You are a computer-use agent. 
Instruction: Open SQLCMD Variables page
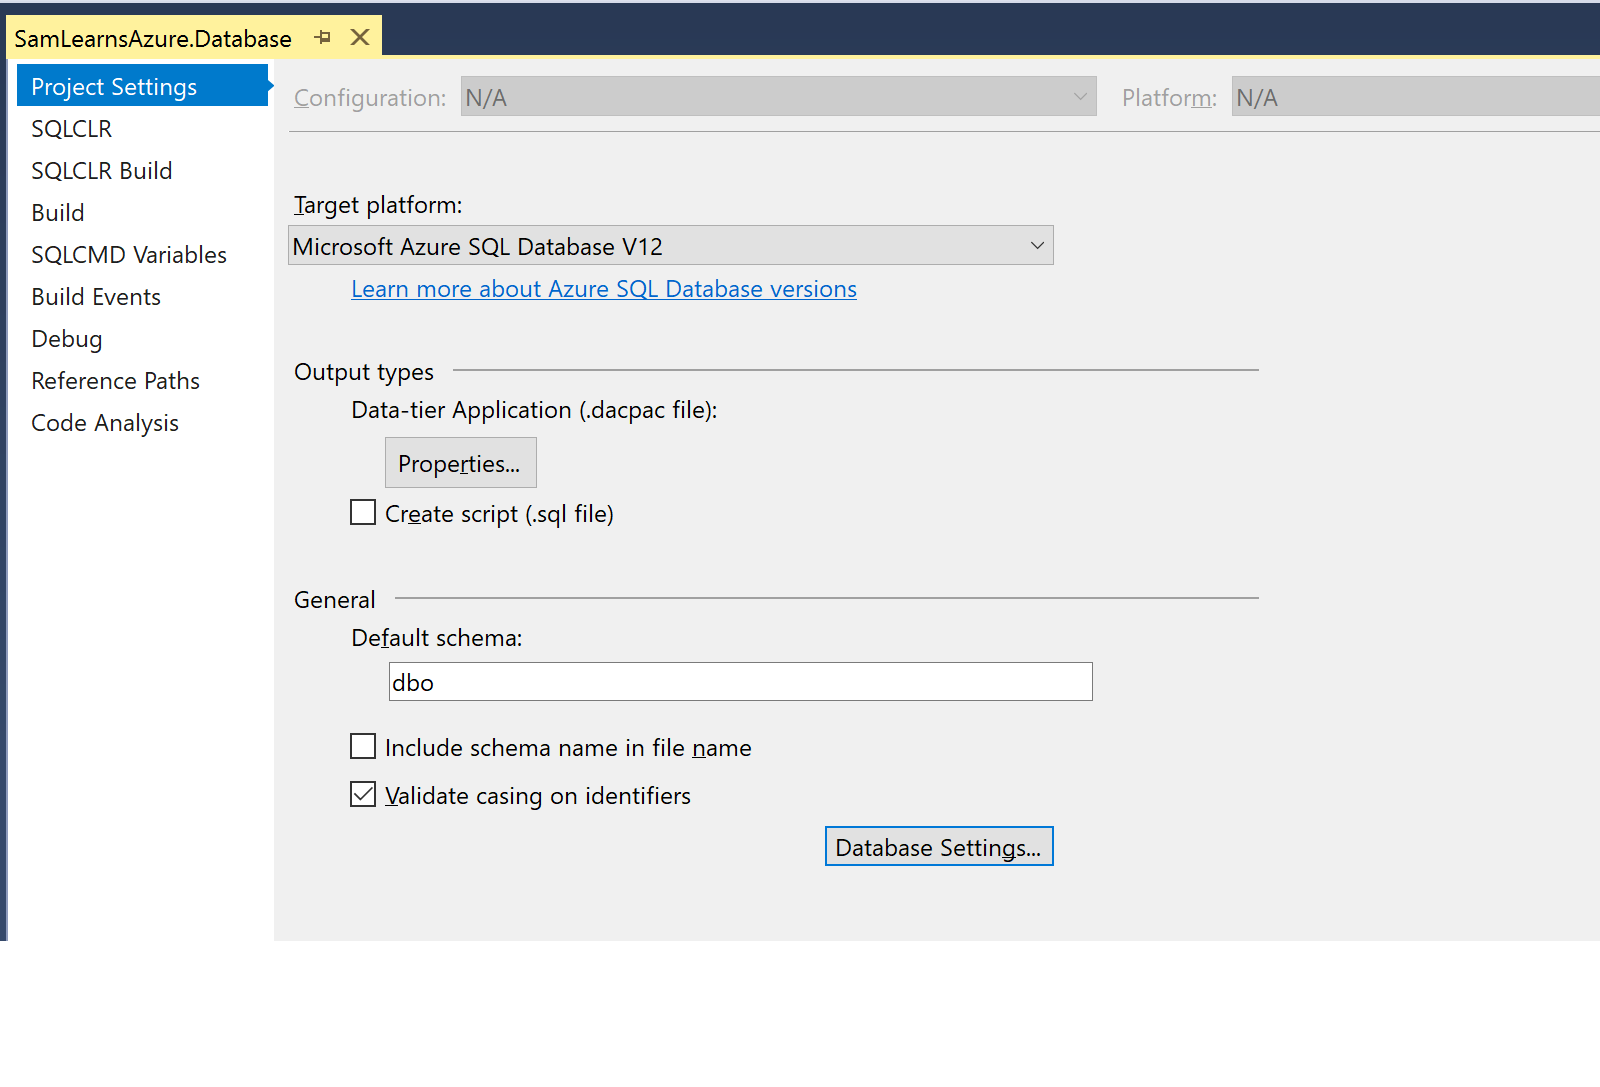(129, 255)
